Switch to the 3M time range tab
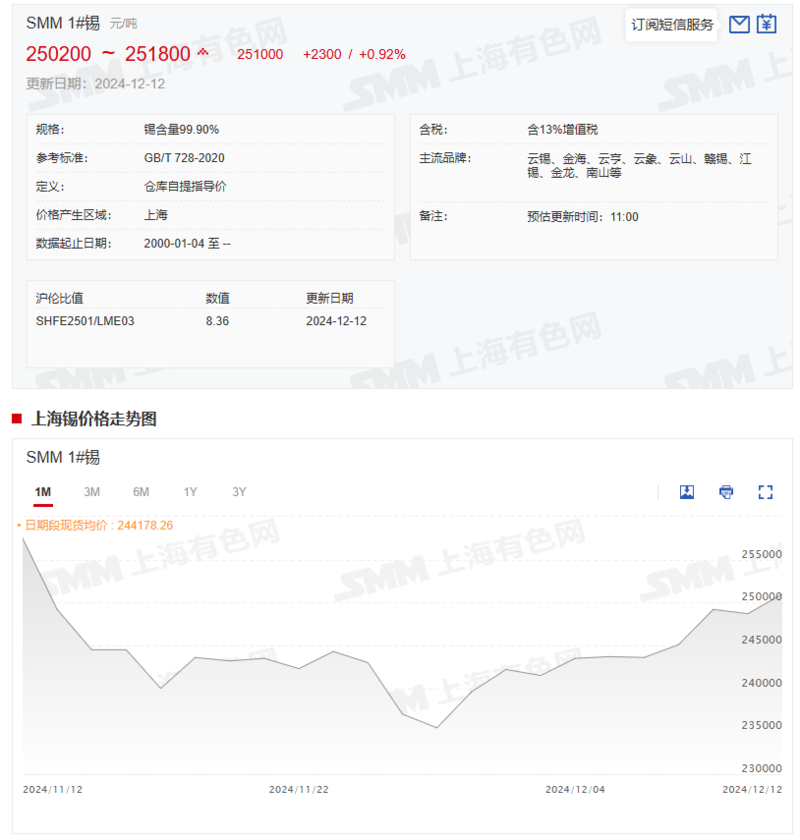Viewport: 800px width, 840px height. coord(92,492)
